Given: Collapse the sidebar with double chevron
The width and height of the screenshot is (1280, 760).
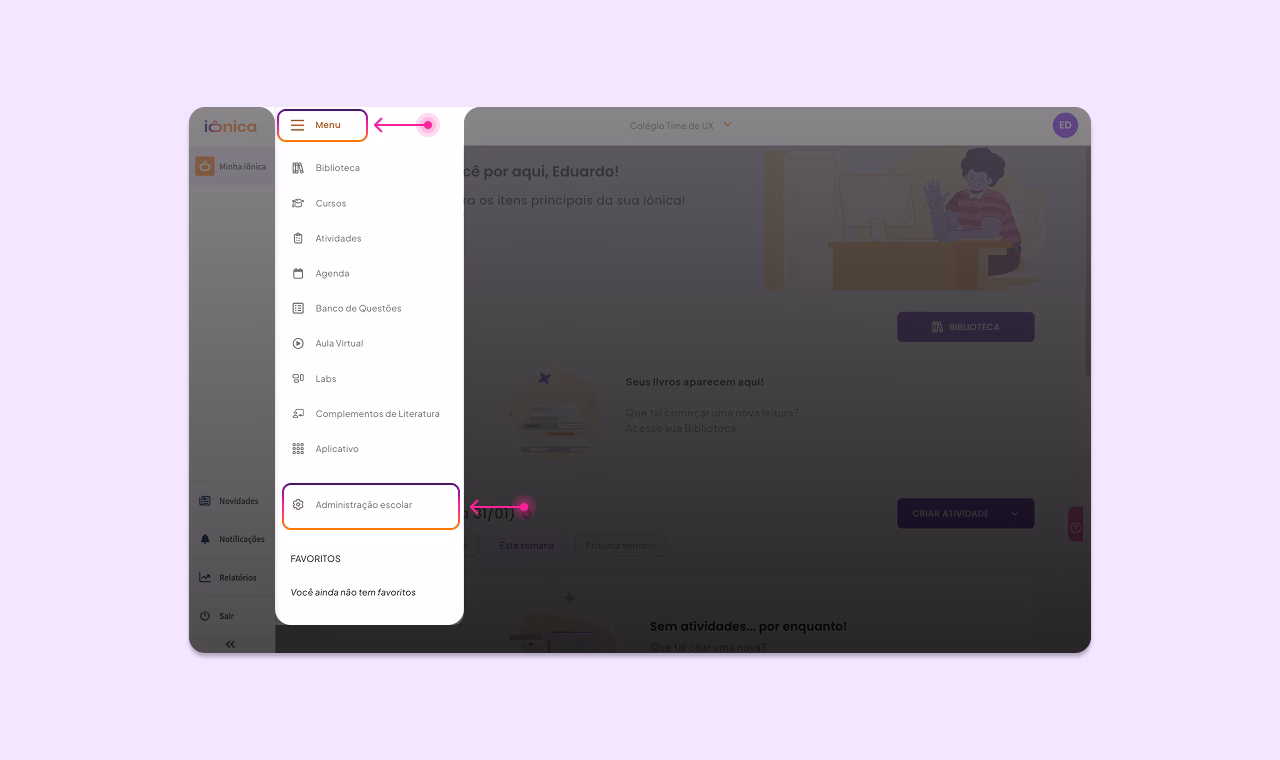Looking at the screenshot, I should (231, 644).
